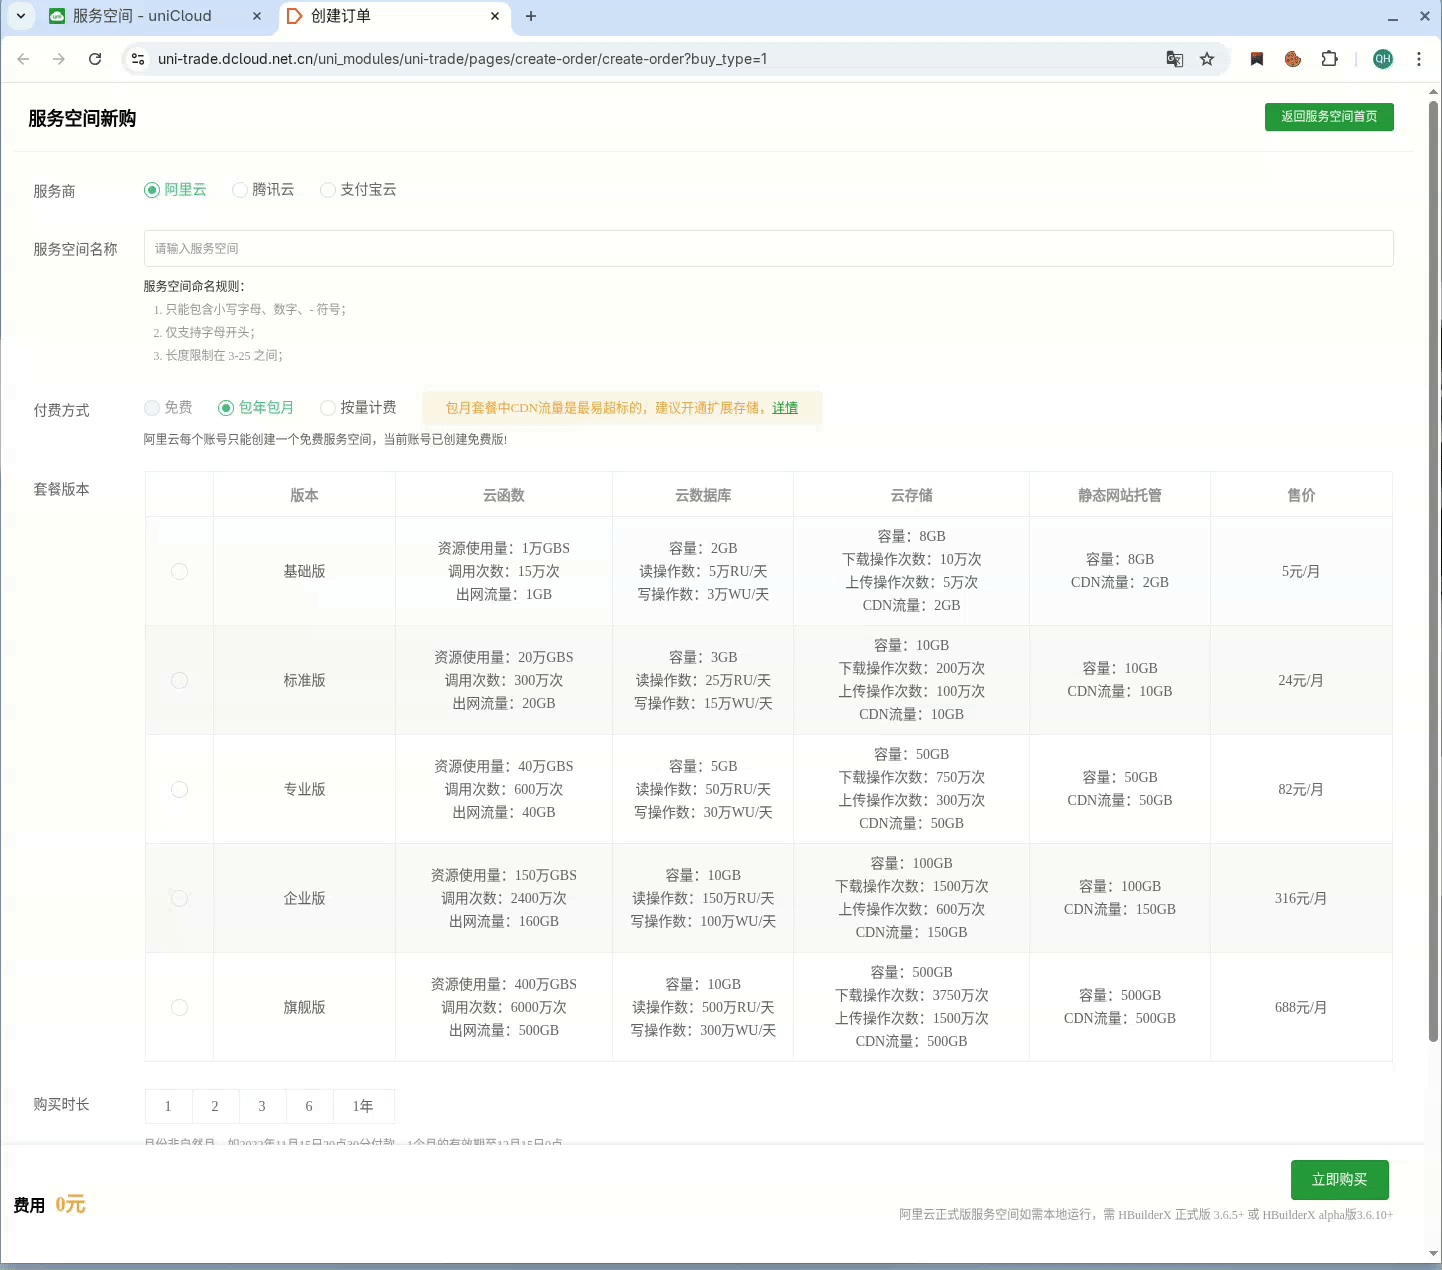Close the 服务空间 - uniCloud tab
The height and width of the screenshot is (1270, 1442).
point(257,16)
